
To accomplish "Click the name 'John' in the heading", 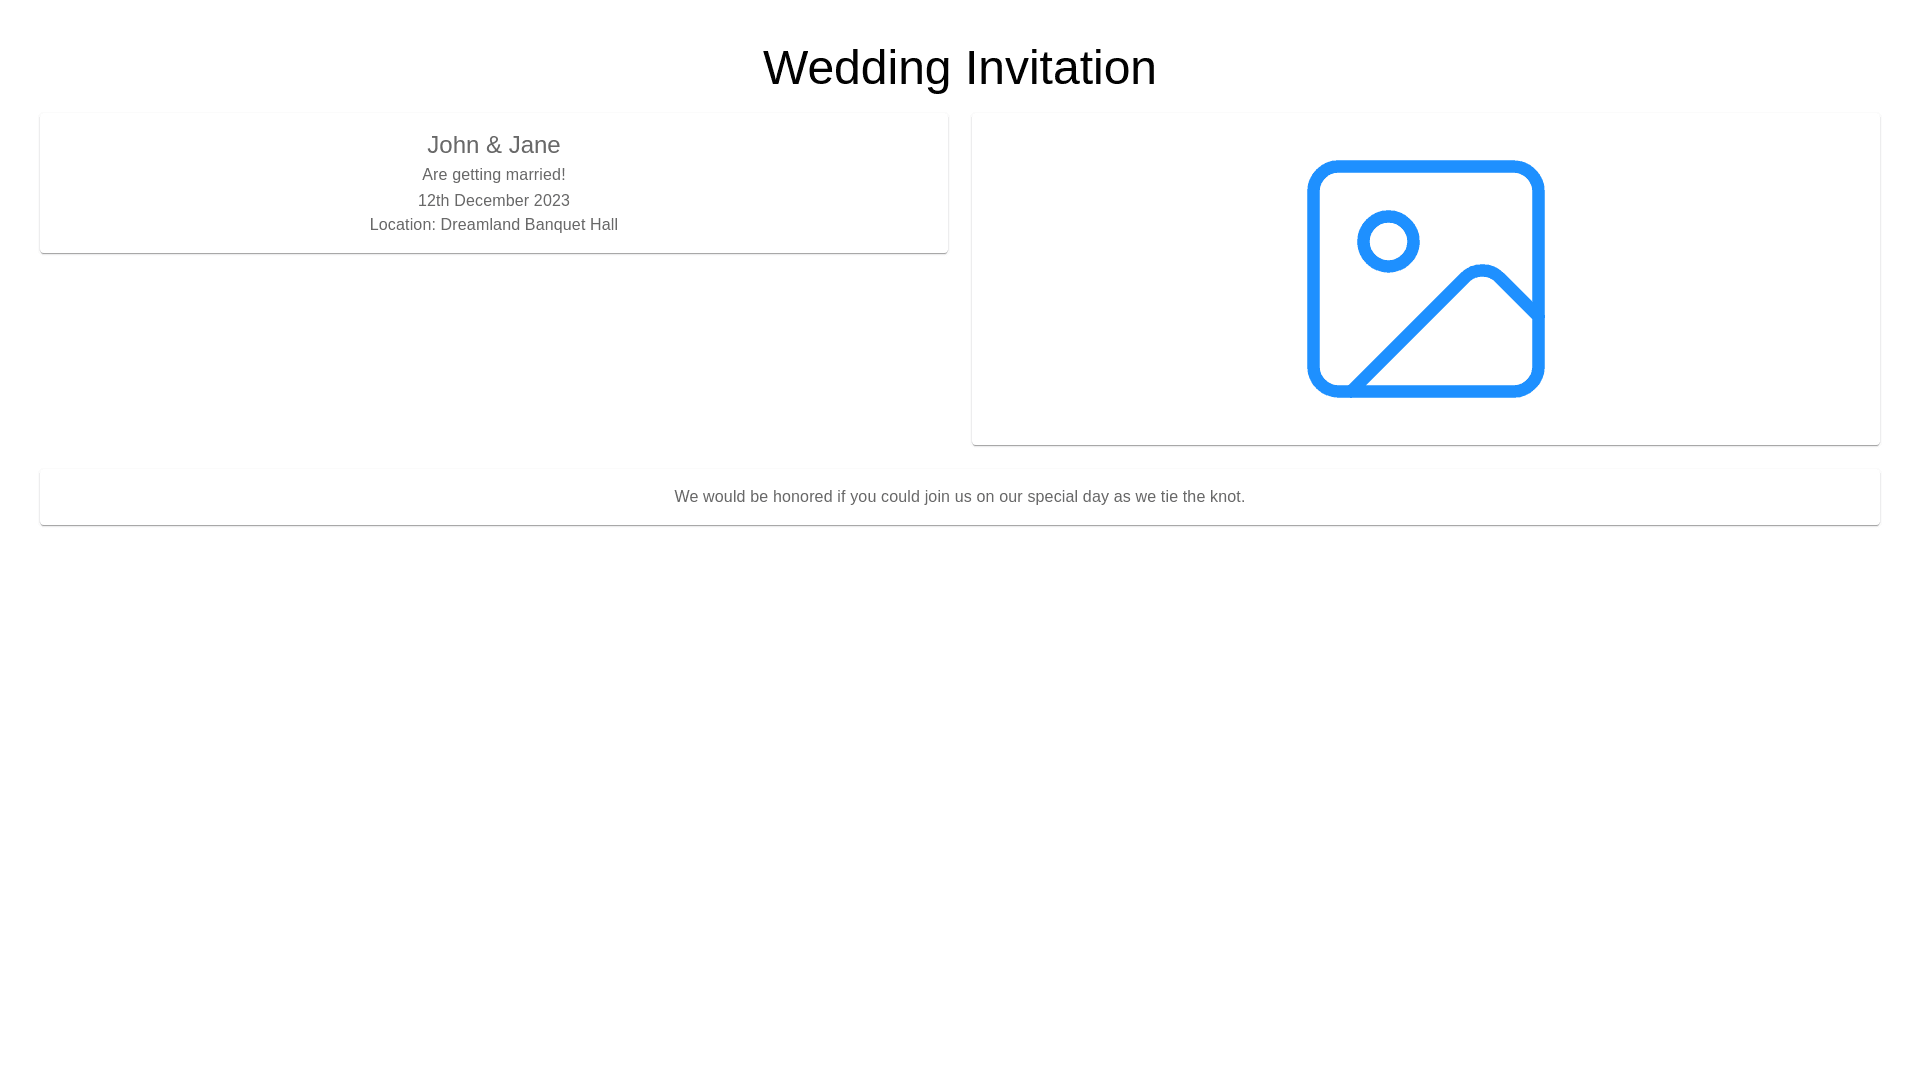I will 453,145.
